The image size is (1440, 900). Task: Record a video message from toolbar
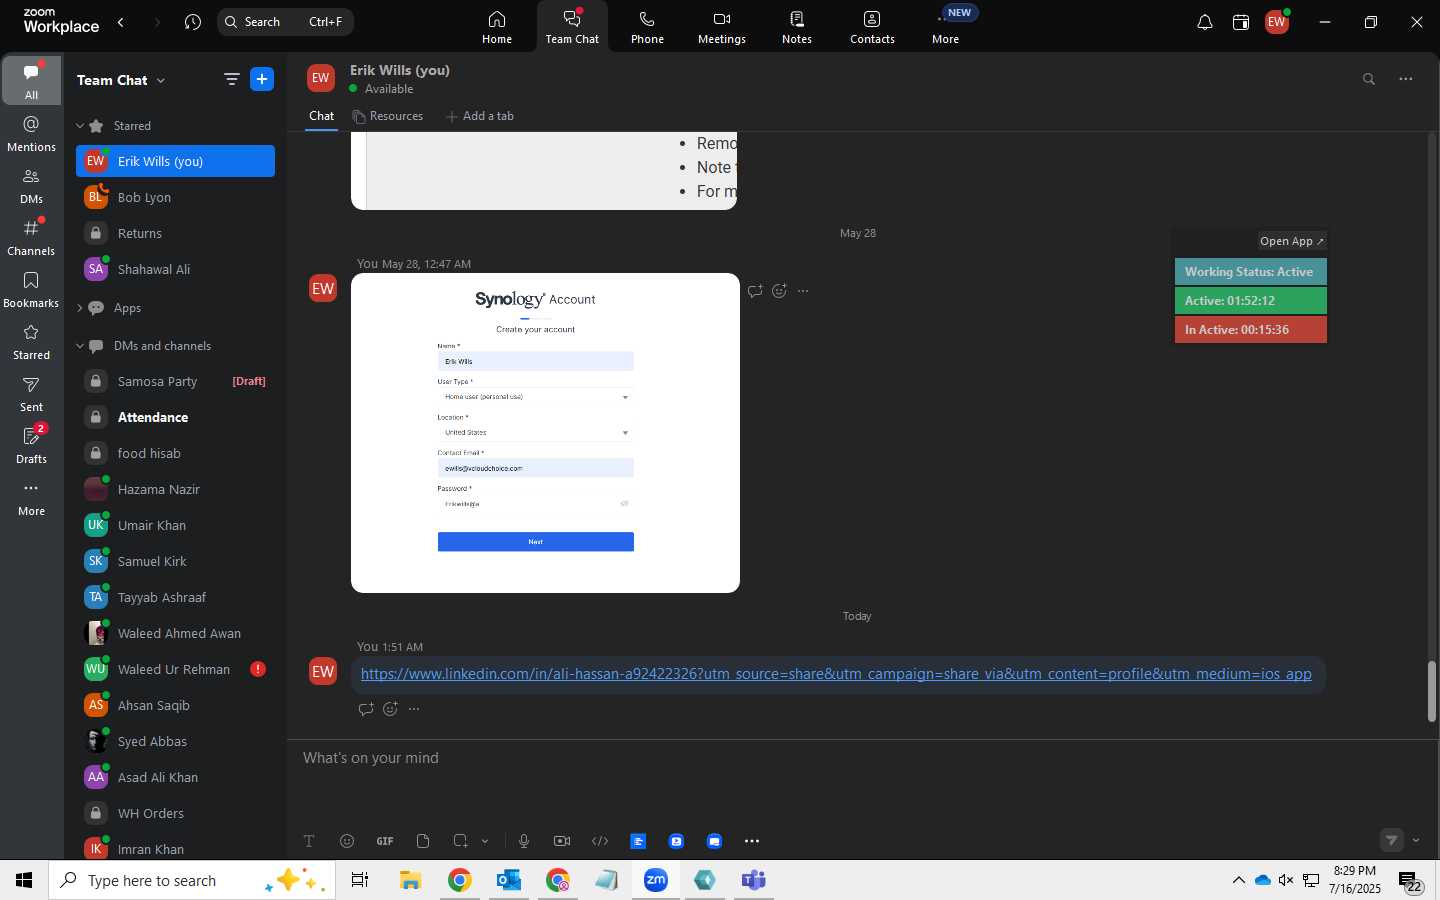coord(562,841)
